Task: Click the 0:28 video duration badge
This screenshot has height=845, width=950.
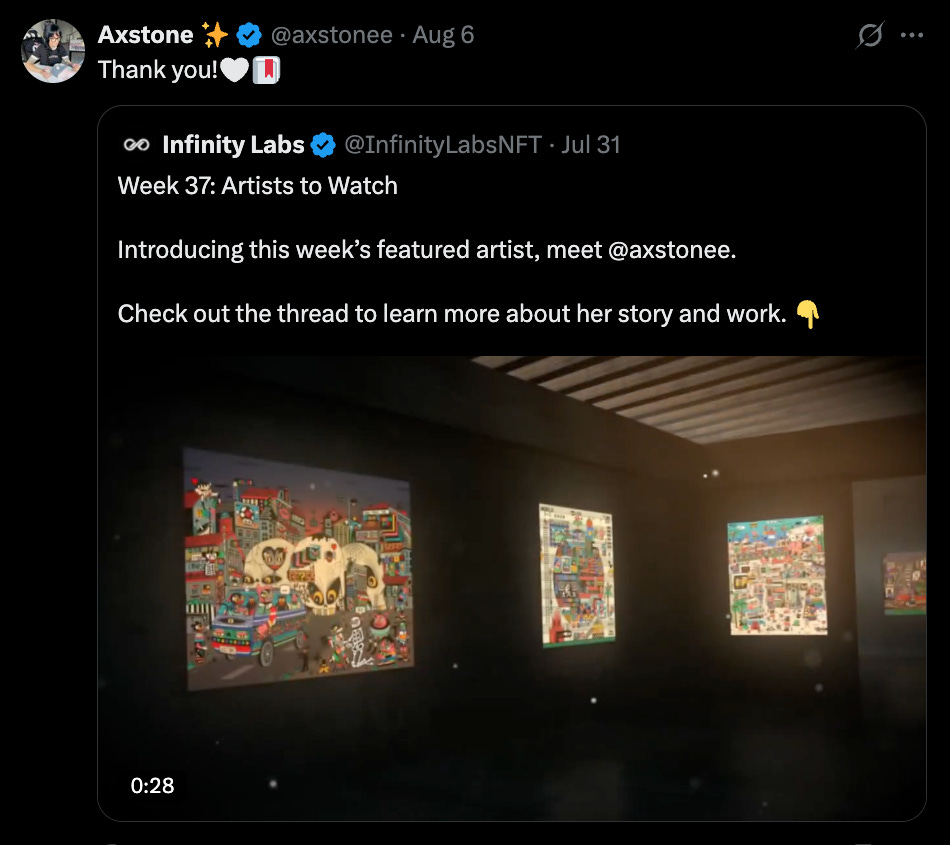Action: pyautogui.click(x=152, y=786)
